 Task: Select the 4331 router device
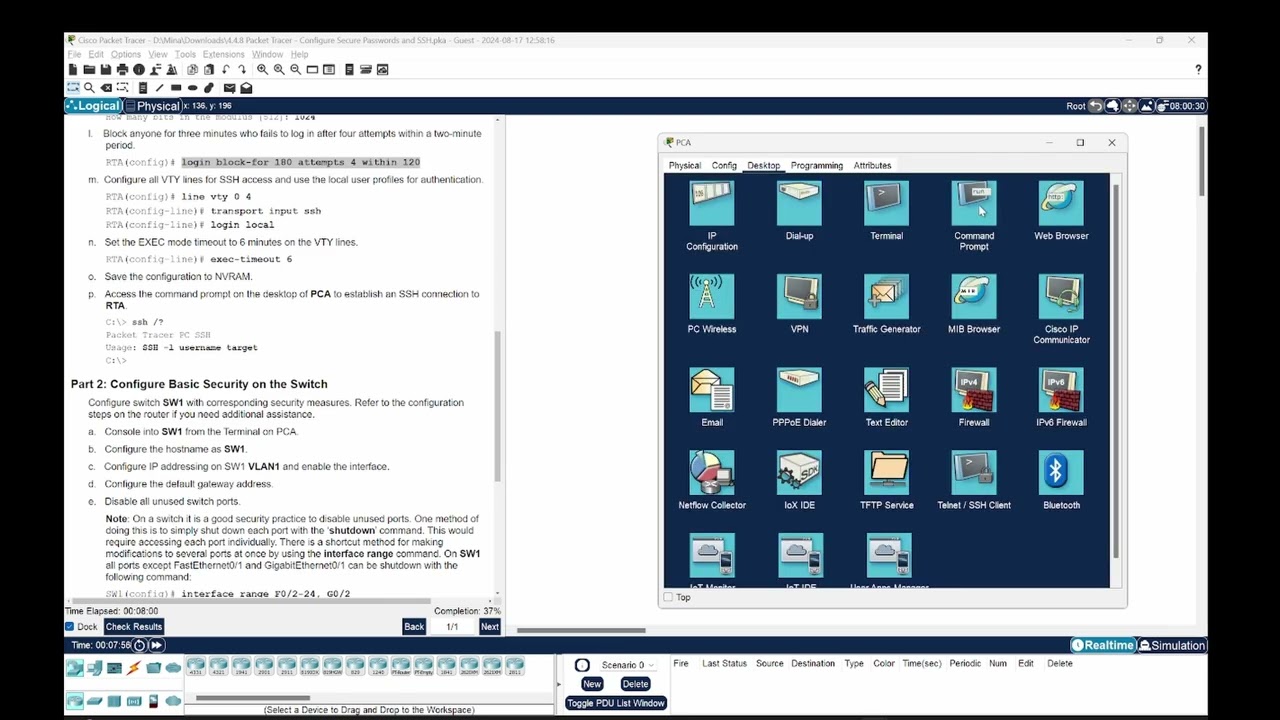[x=196, y=666]
